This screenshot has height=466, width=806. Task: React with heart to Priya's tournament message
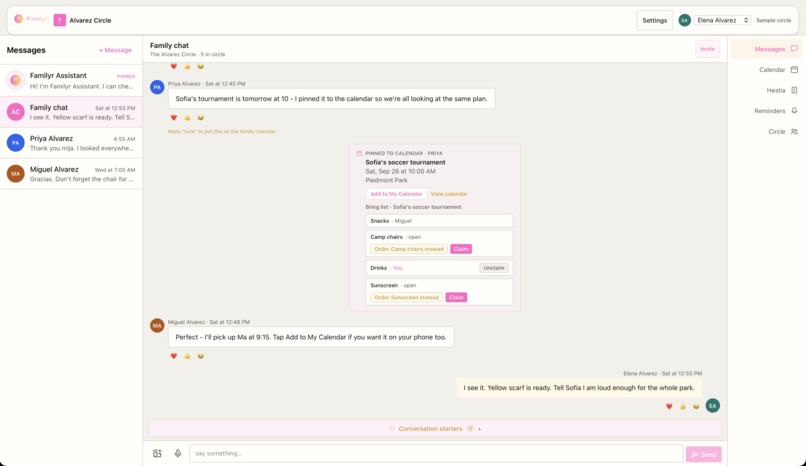174,118
